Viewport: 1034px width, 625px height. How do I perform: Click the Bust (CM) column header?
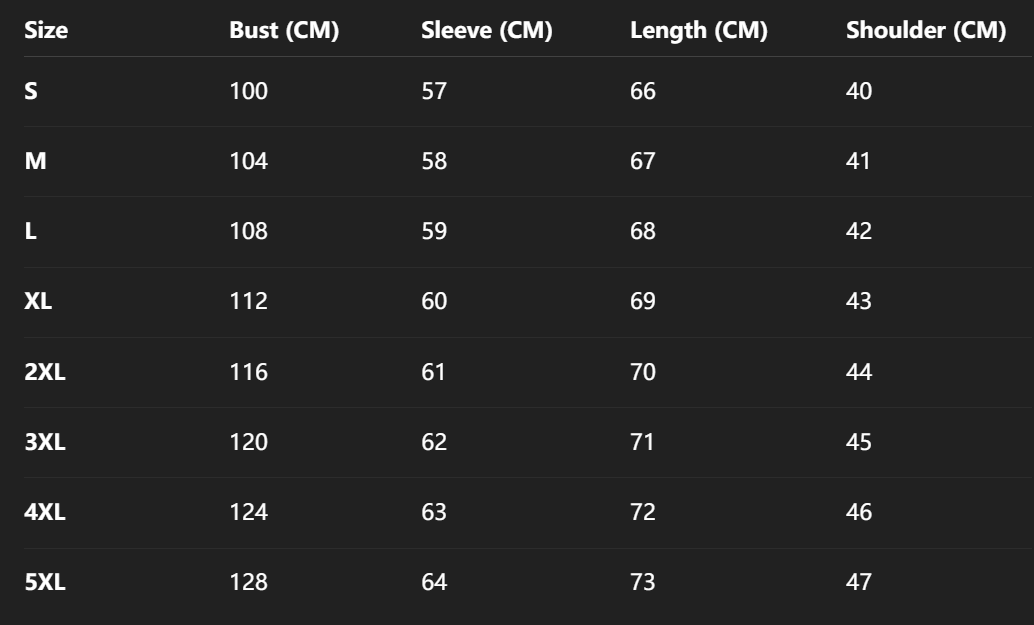point(284,31)
